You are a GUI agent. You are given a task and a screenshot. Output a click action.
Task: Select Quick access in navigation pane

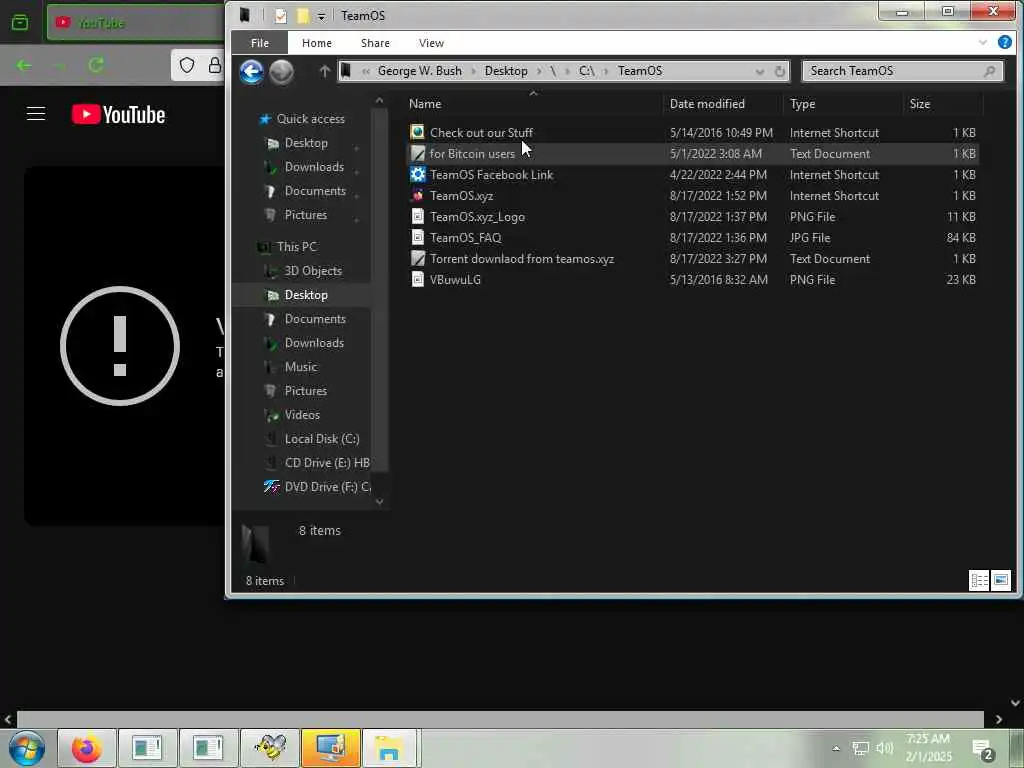tap(310, 119)
